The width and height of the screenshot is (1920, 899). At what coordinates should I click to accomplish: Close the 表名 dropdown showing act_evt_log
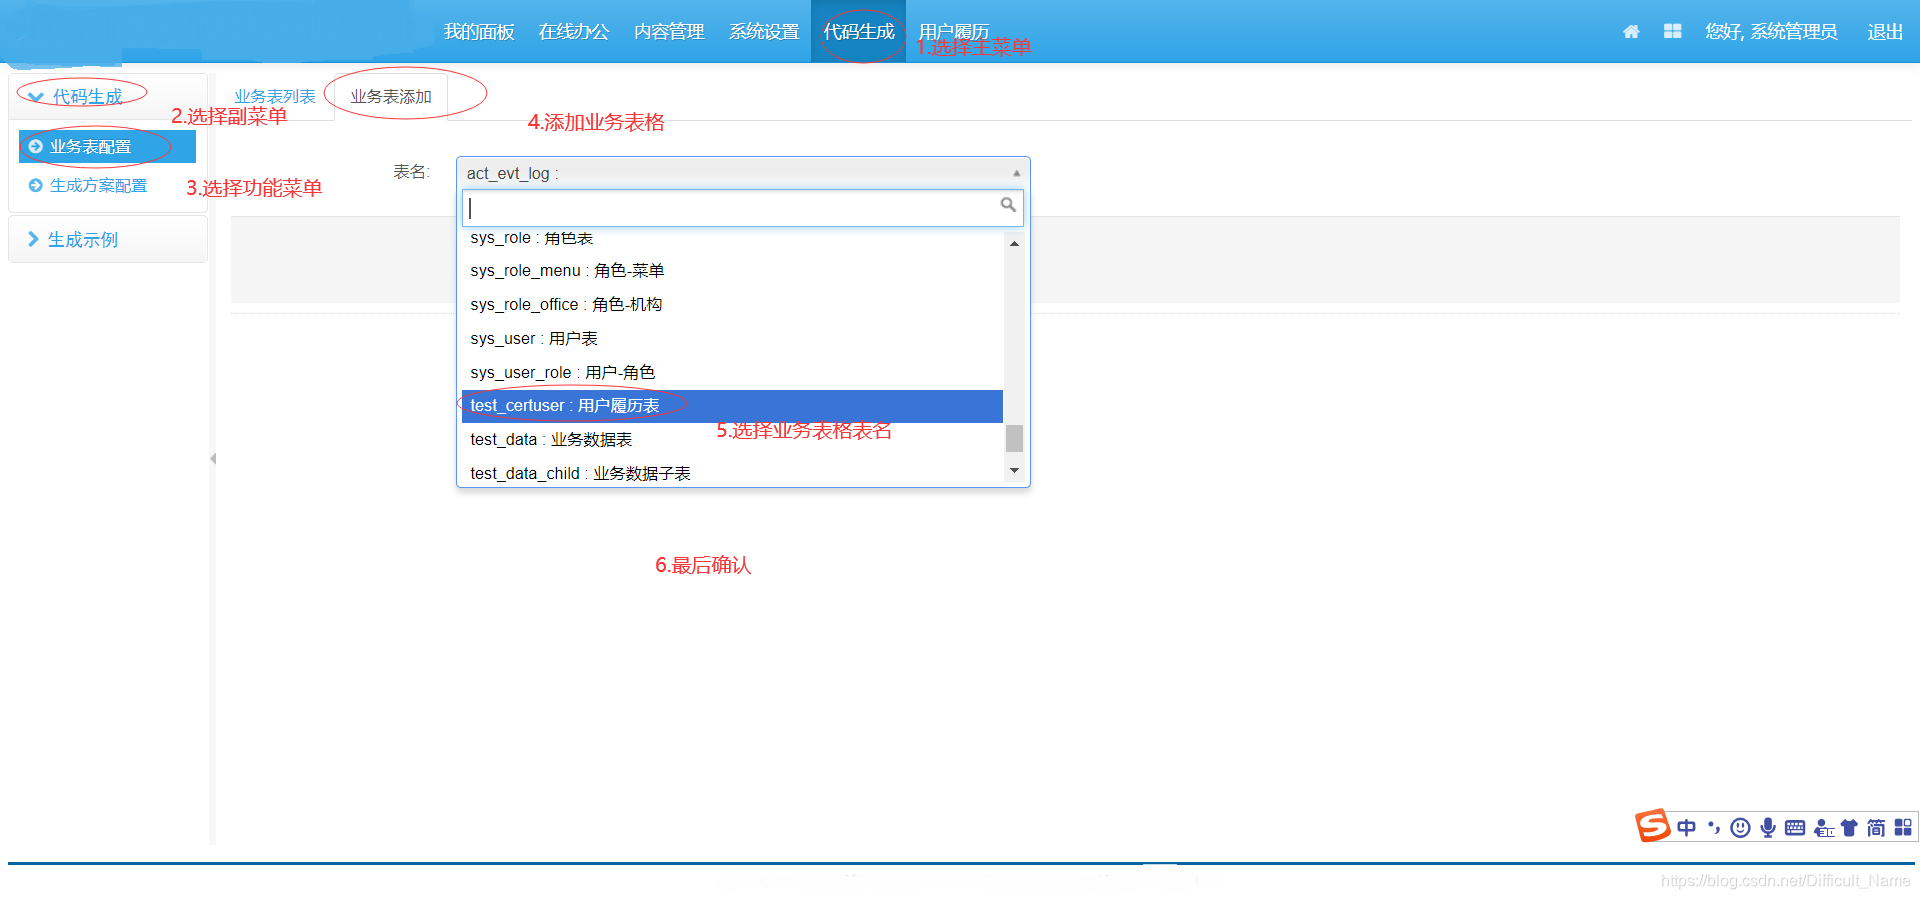[x=743, y=173]
